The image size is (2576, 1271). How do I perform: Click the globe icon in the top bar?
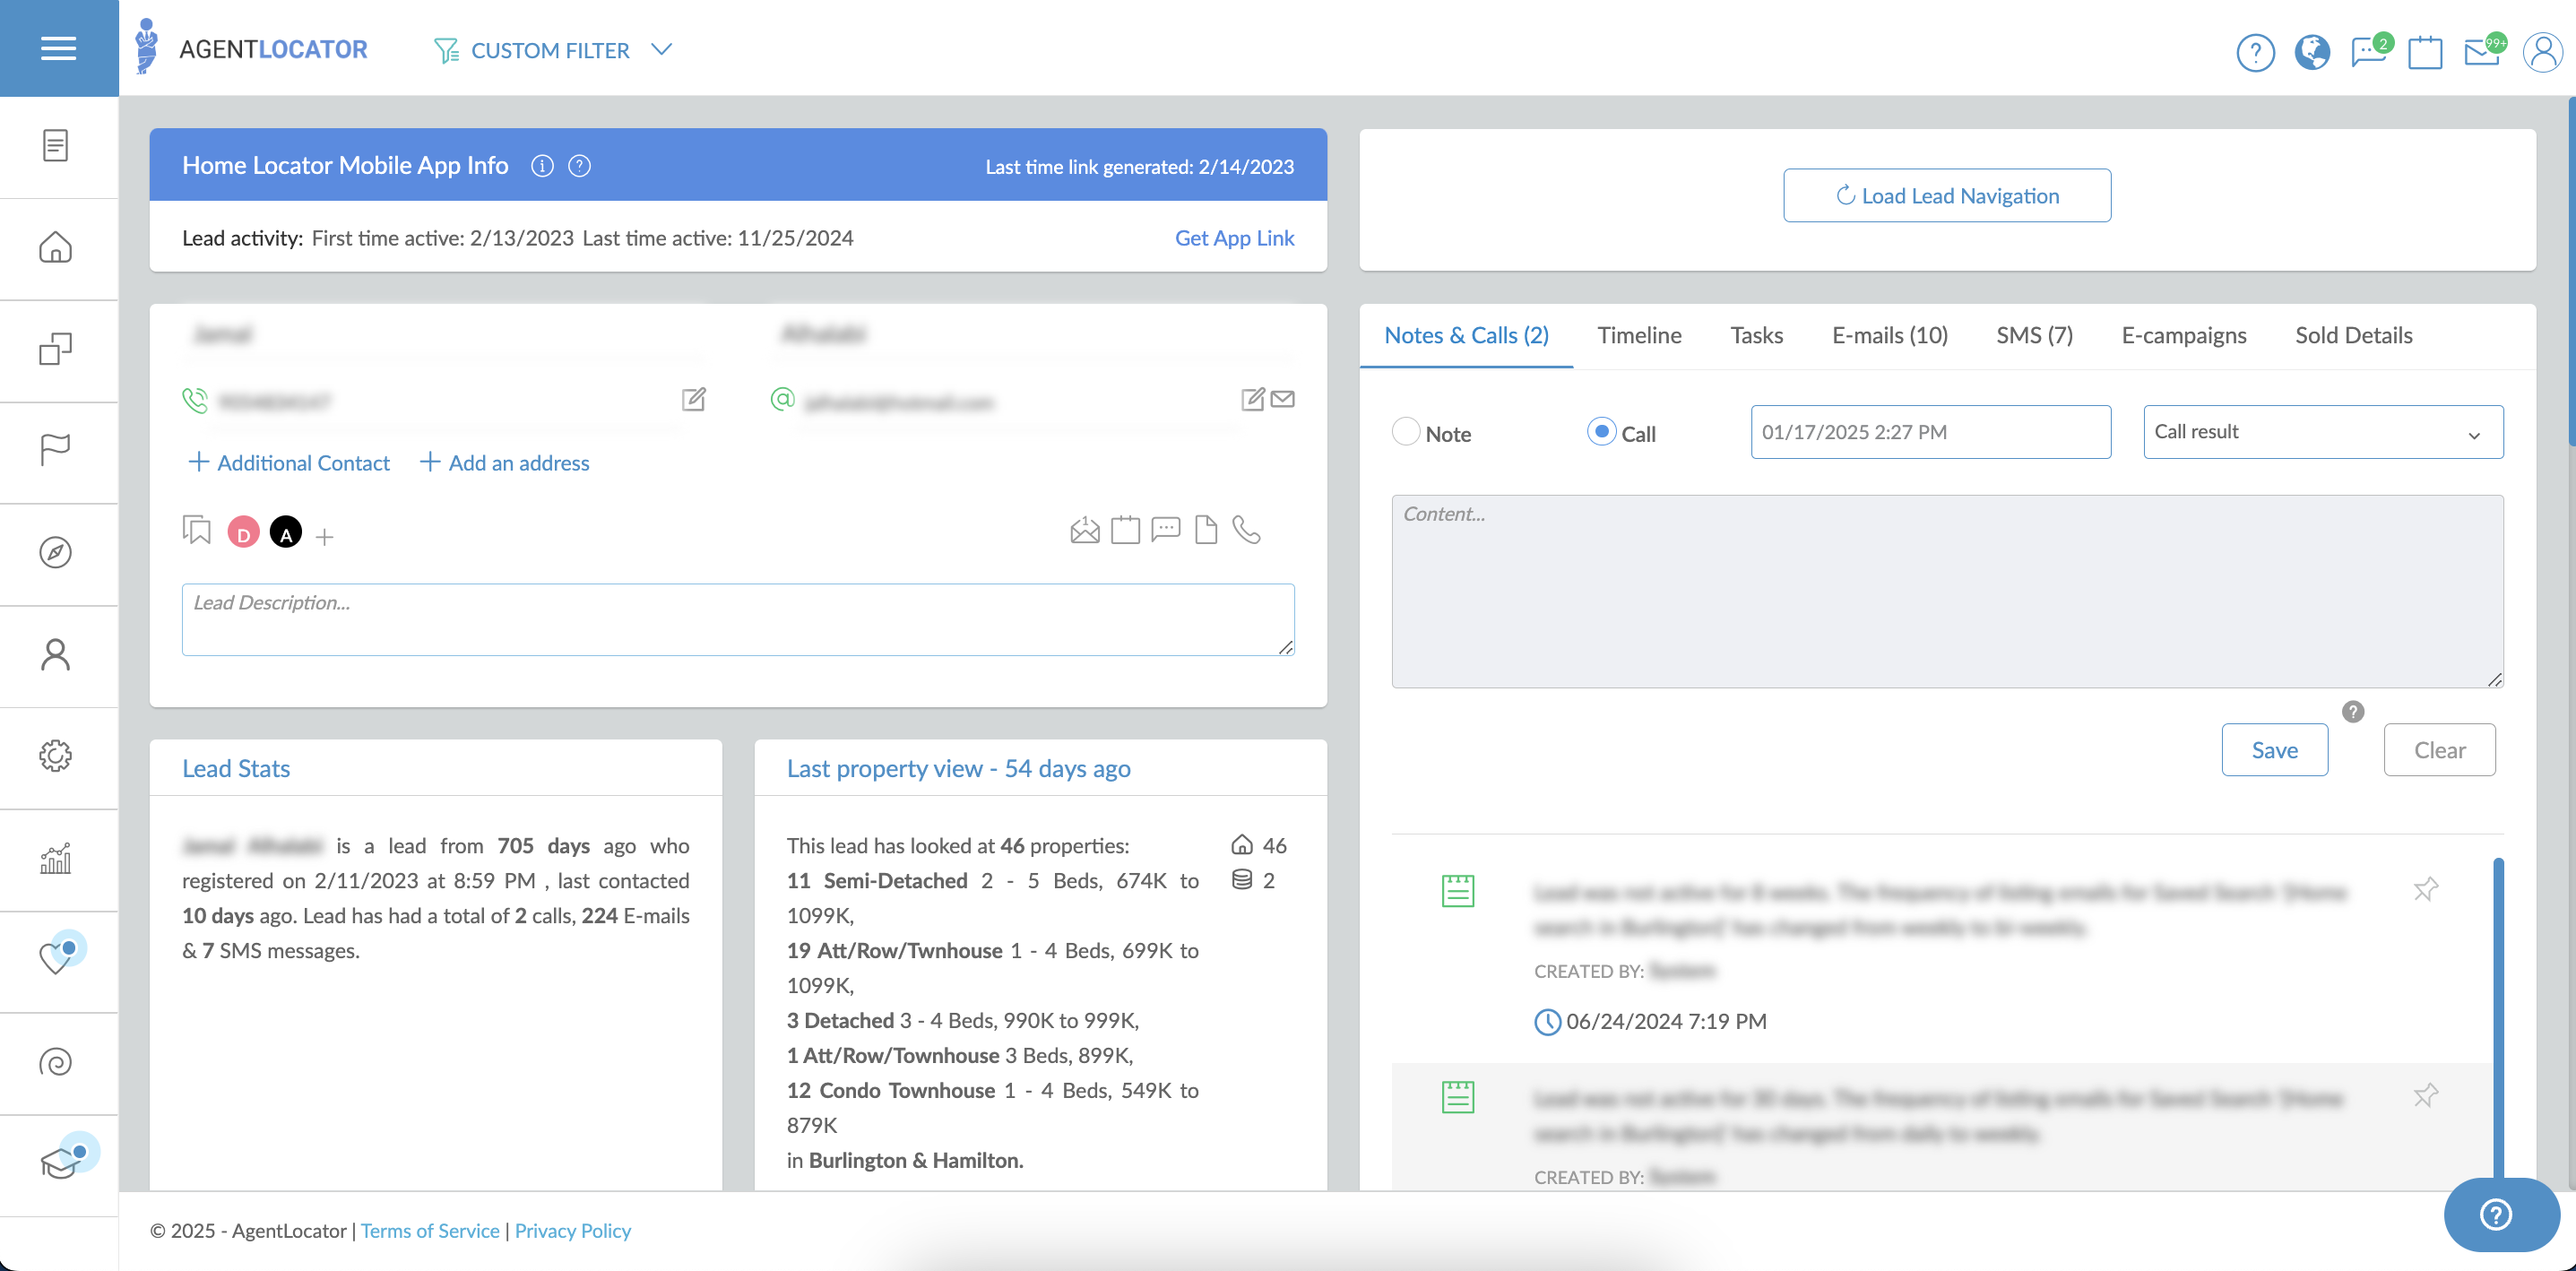coord(2312,52)
